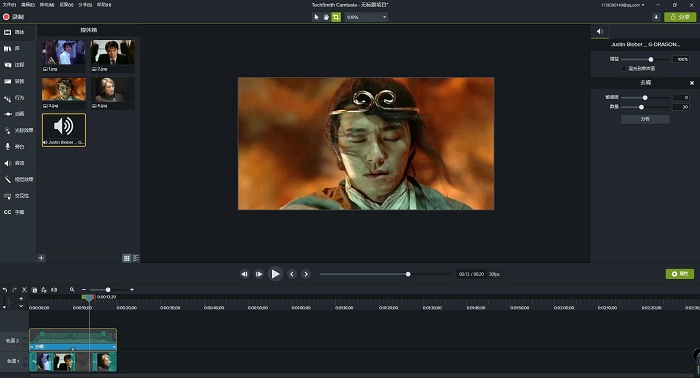
Task: Click the playback scrubber bar handle
Action: 408,274
